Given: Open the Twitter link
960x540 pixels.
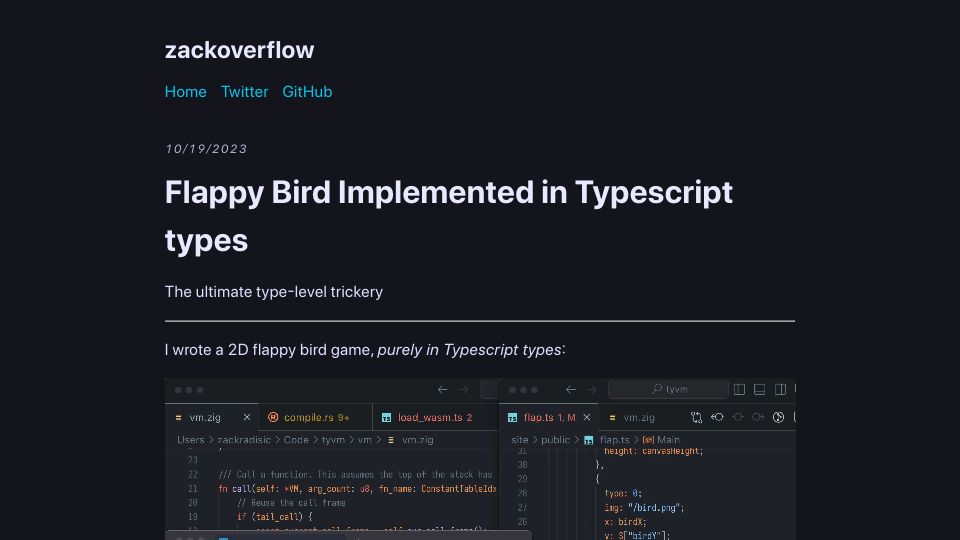Looking at the screenshot, I should click(x=244, y=92).
